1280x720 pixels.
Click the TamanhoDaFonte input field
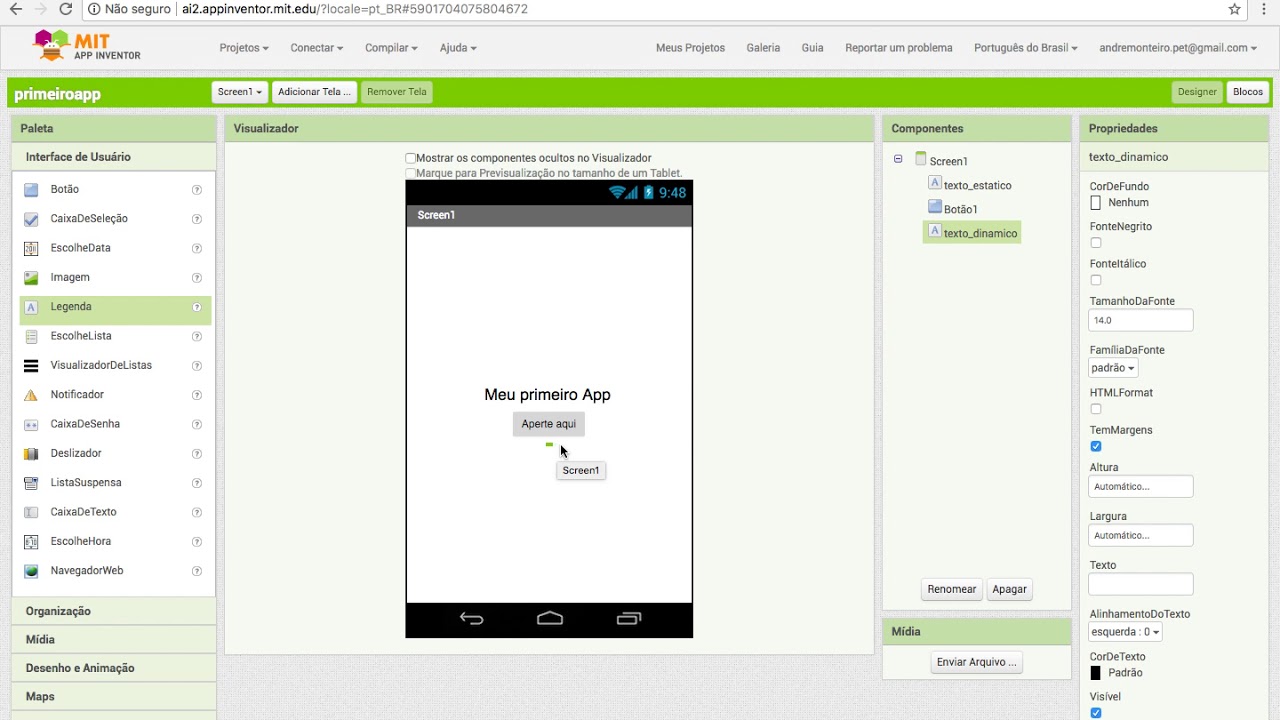[1140, 321]
